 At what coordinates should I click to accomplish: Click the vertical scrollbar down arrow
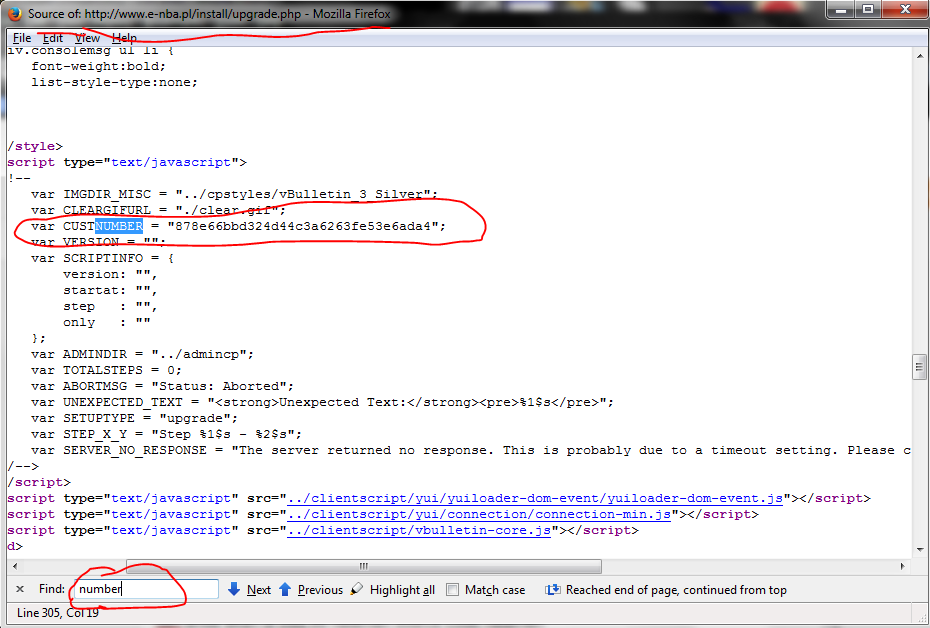coord(920,550)
